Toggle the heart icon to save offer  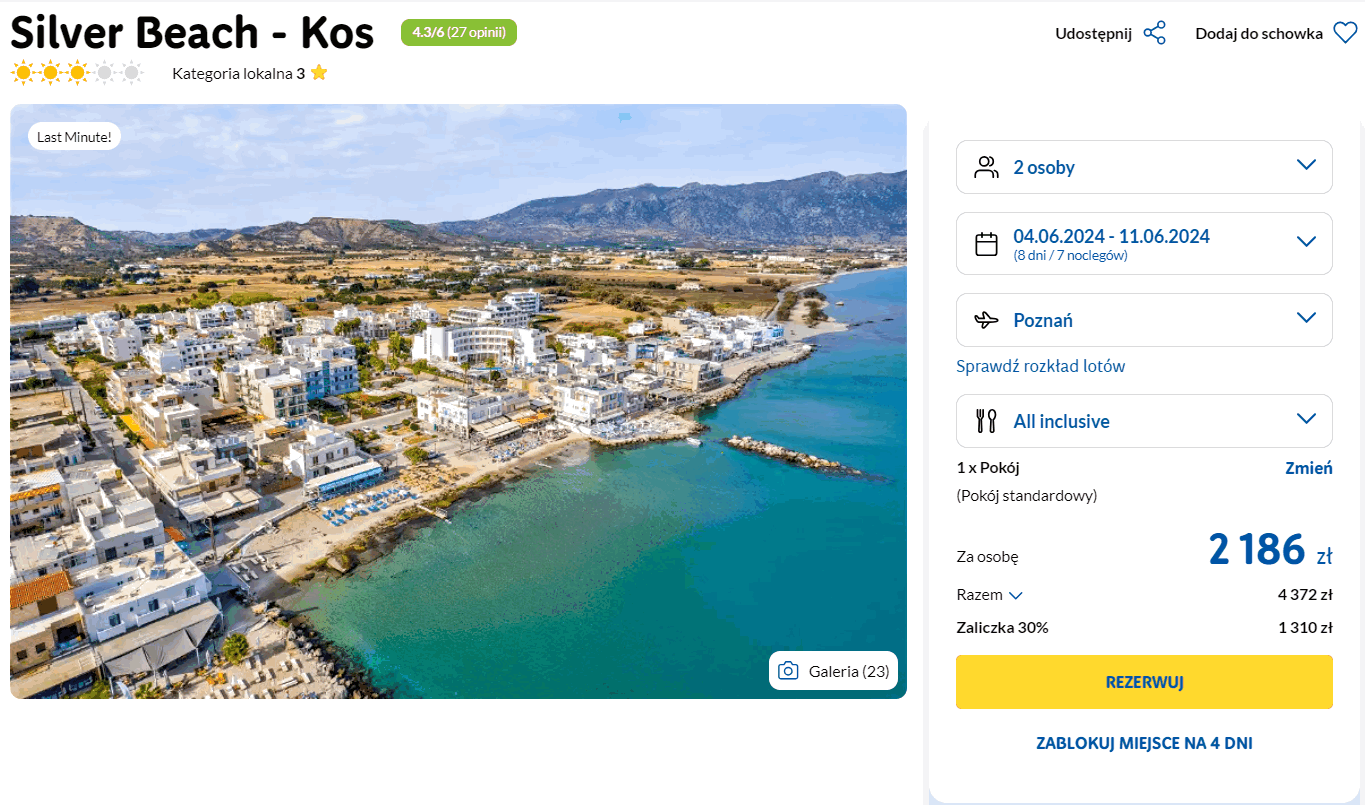pos(1343,33)
